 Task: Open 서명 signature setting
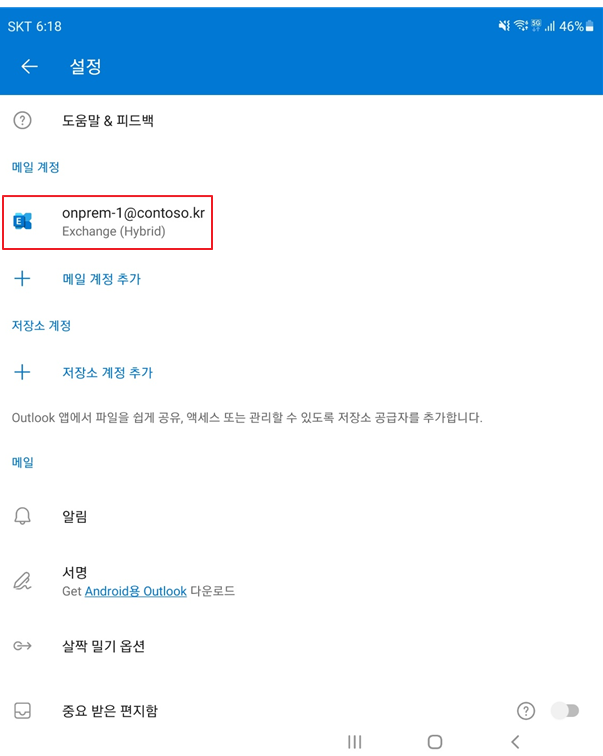pos(301,581)
